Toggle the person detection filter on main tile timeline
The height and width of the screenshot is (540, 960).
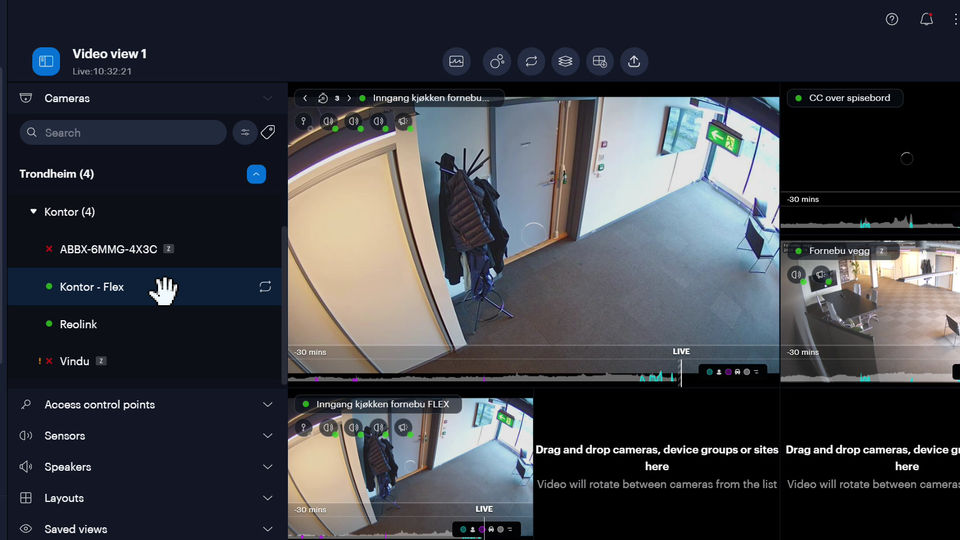click(x=719, y=372)
